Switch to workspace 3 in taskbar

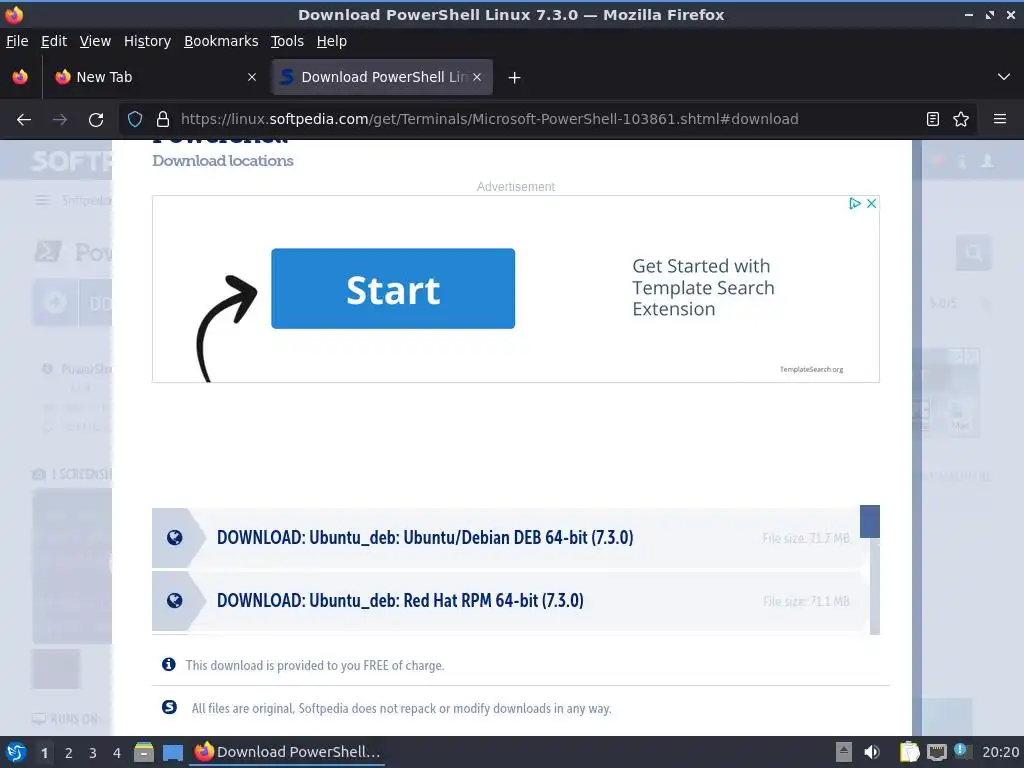tap(93, 753)
